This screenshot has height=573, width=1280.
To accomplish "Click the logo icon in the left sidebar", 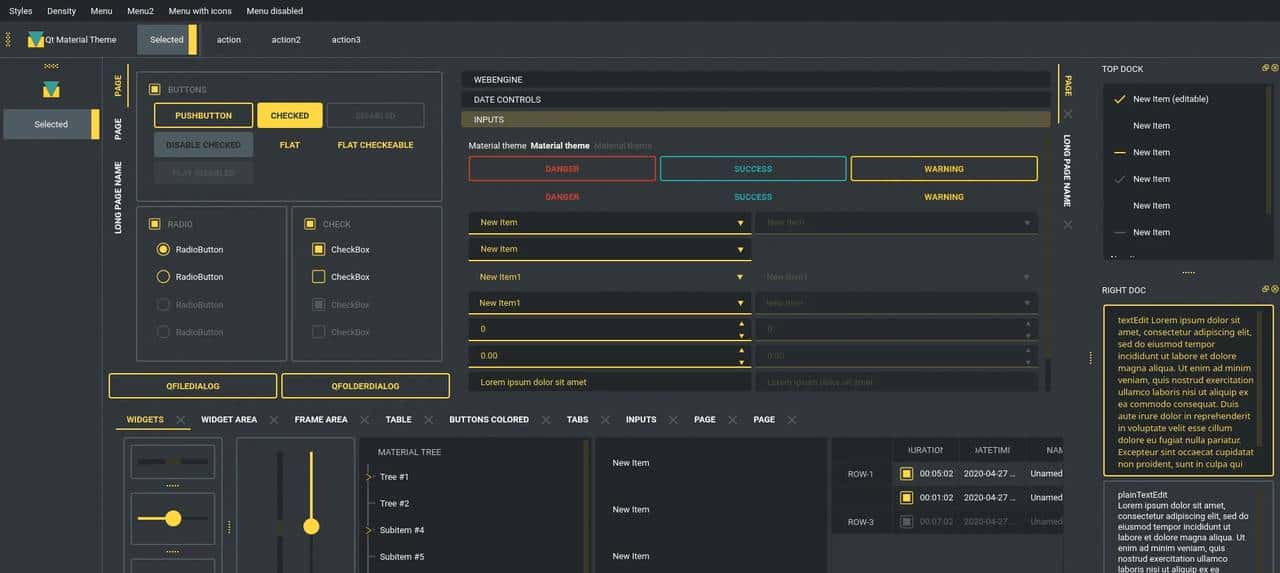I will pos(51,89).
